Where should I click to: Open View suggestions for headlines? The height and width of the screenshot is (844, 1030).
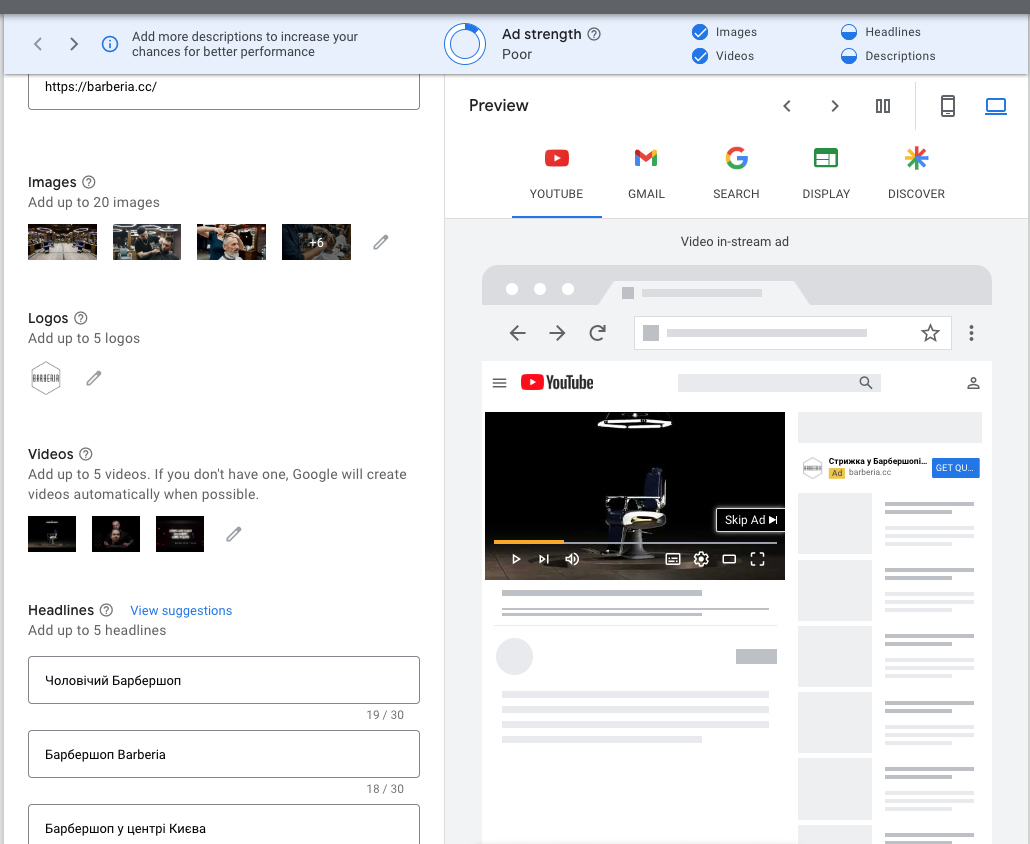[x=181, y=610]
